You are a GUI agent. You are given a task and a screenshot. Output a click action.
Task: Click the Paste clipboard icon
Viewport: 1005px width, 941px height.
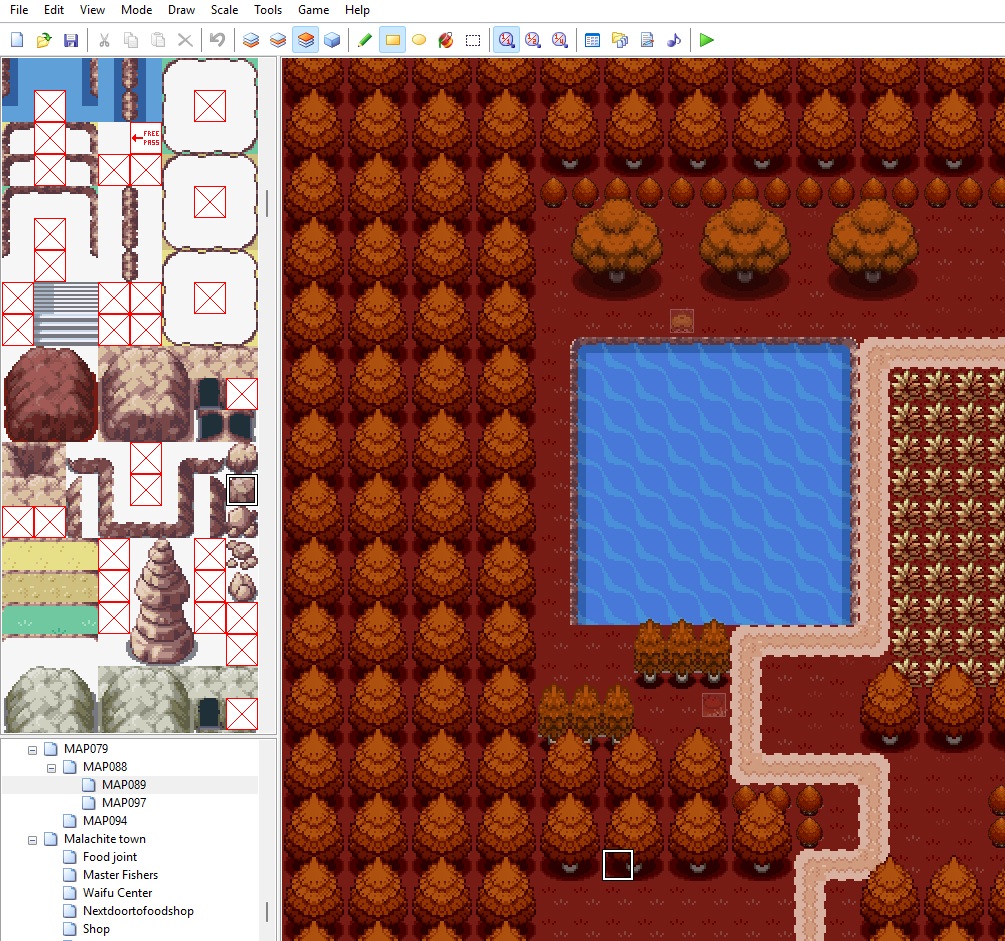click(158, 40)
